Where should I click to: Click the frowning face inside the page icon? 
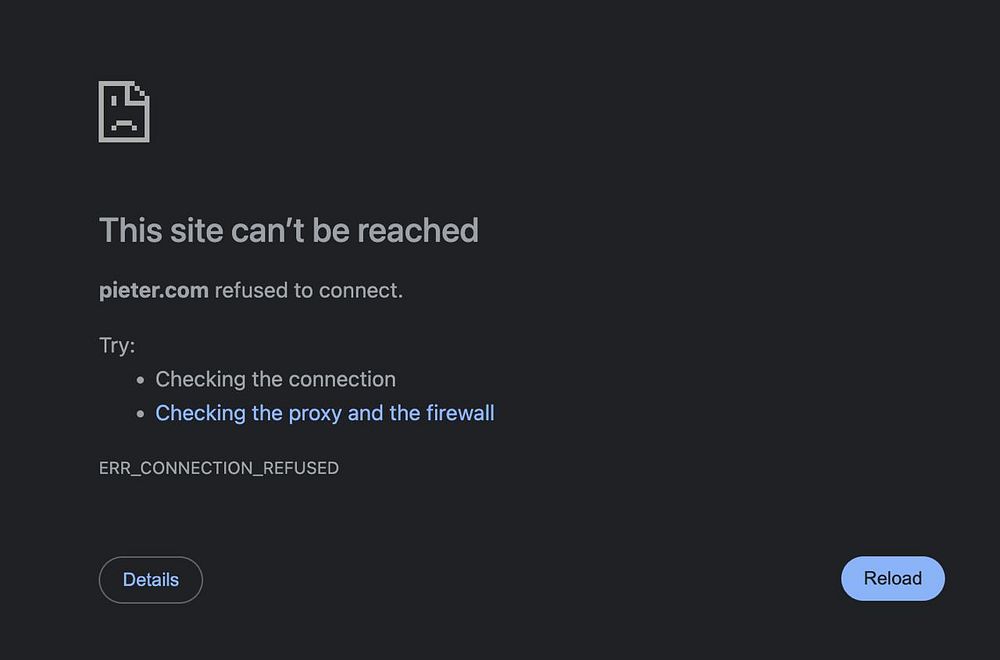click(123, 118)
